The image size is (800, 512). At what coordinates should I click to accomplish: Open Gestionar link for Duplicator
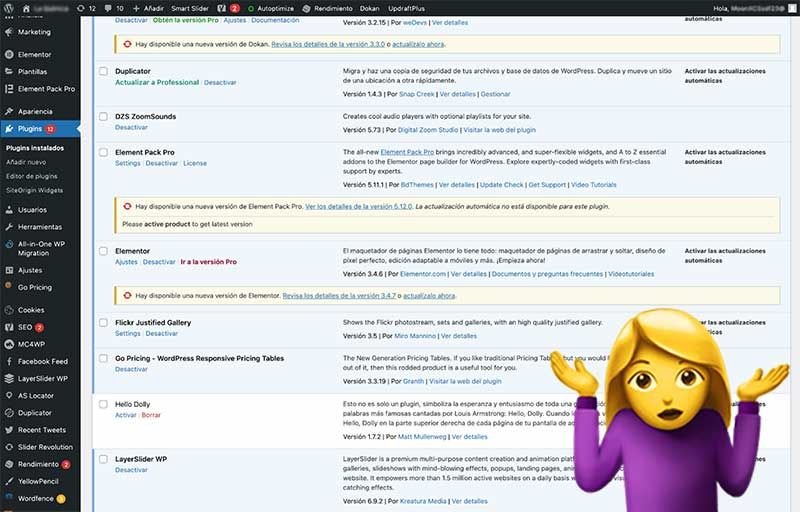pos(495,94)
